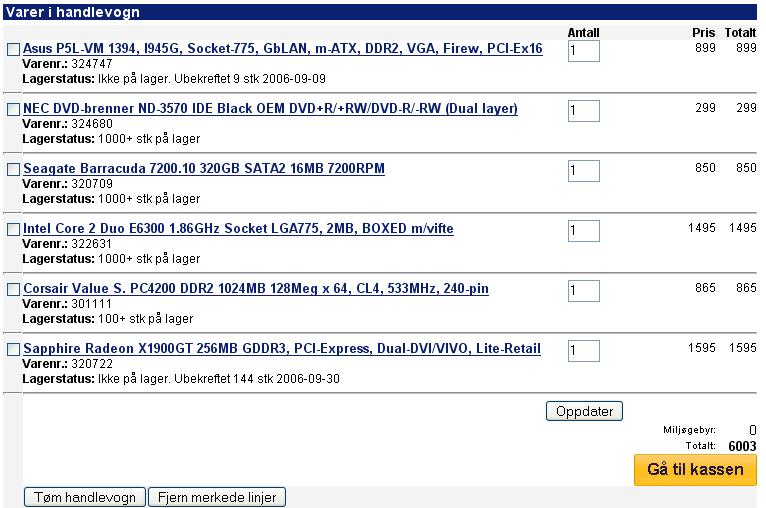766x508 pixels.
Task: Click quantity box for Seagate Barracuda
Action: coord(584,171)
